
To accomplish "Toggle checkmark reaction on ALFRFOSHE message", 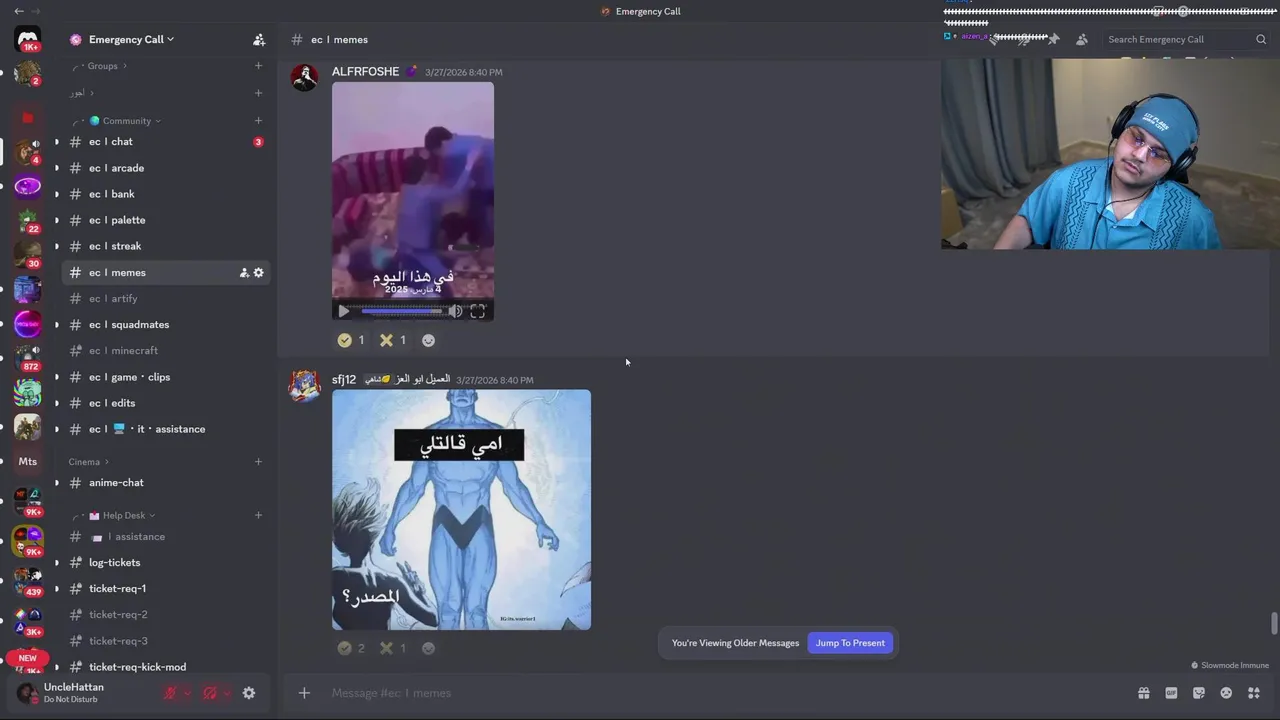I will 351,340.
